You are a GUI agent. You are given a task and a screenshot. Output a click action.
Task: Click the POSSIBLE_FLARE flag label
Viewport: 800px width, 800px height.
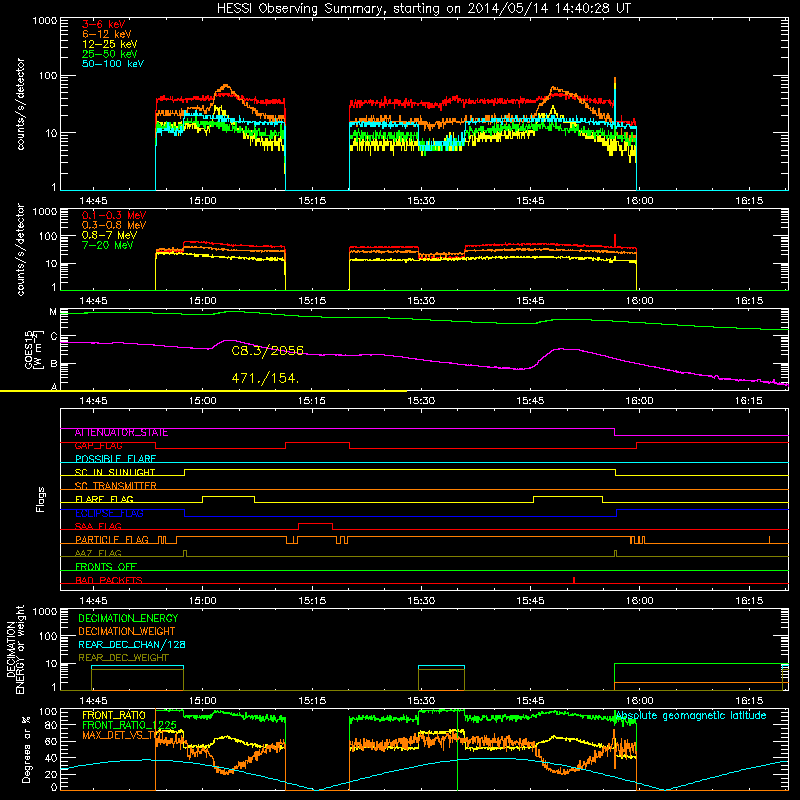115,459
